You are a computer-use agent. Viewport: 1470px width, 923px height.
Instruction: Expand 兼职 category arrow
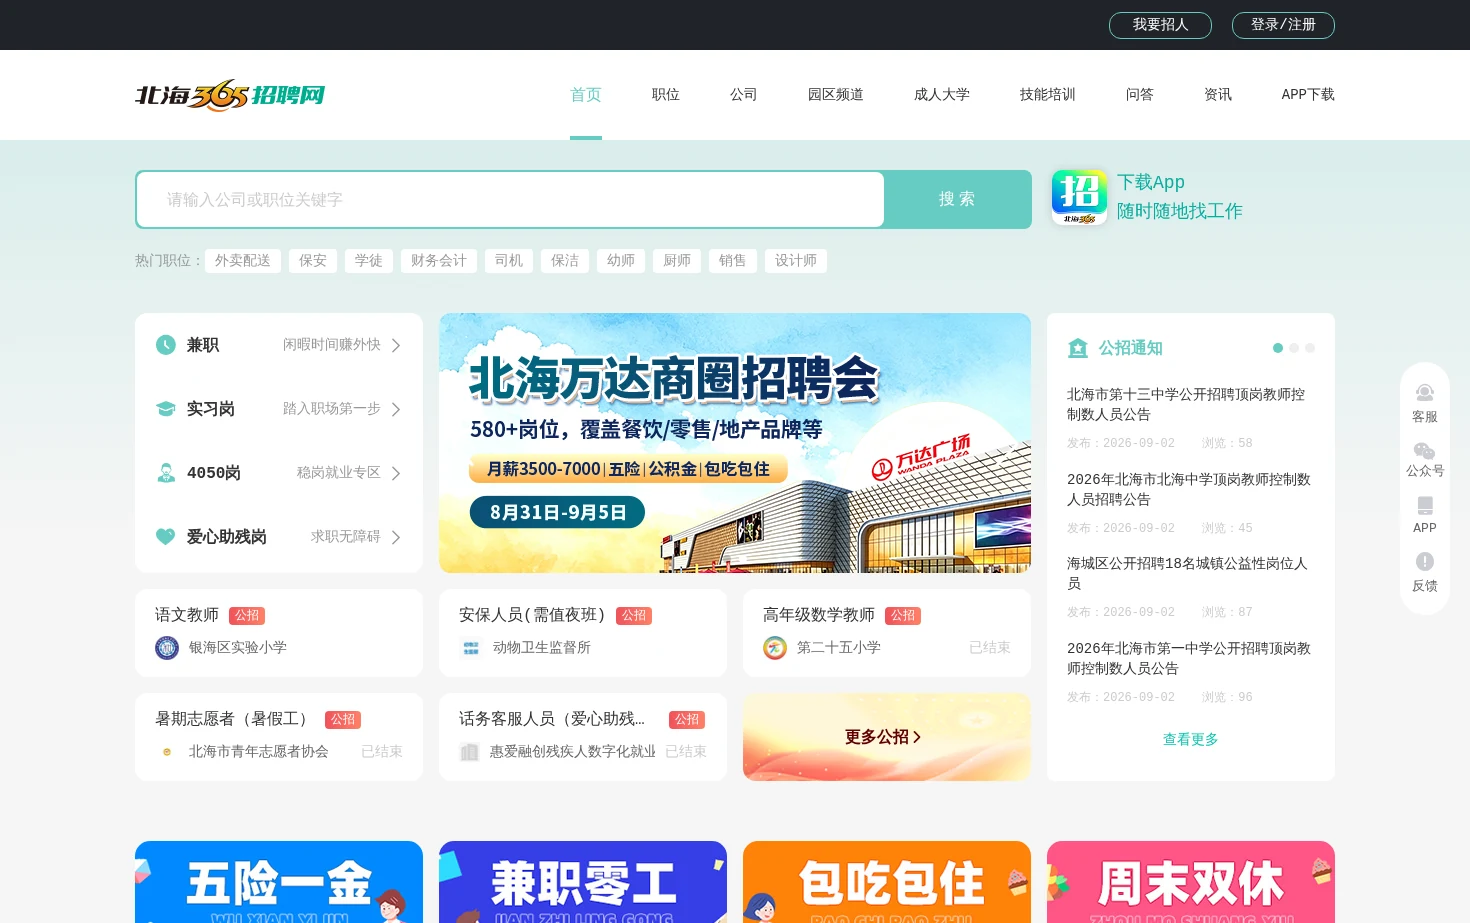point(396,345)
